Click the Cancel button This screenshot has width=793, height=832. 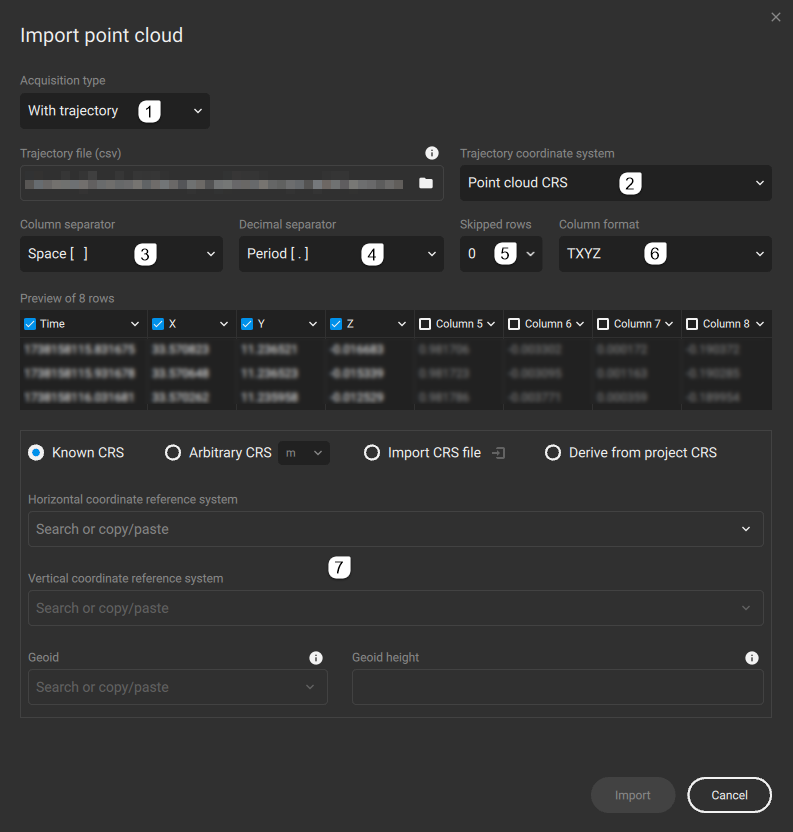click(729, 795)
